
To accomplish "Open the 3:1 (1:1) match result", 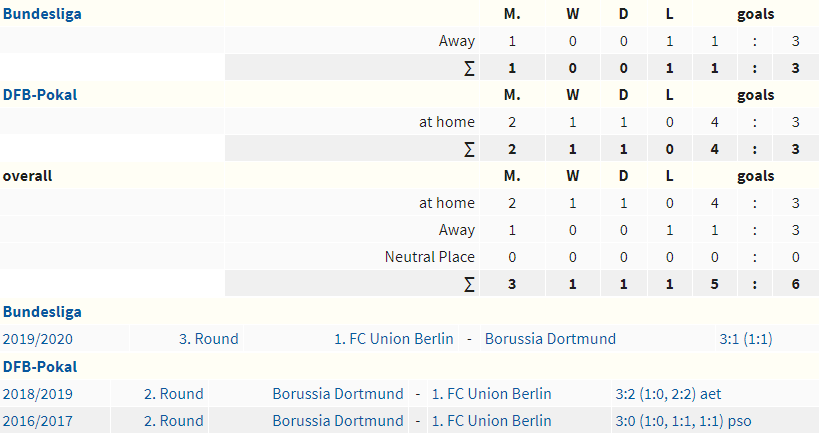I will tap(746, 339).
